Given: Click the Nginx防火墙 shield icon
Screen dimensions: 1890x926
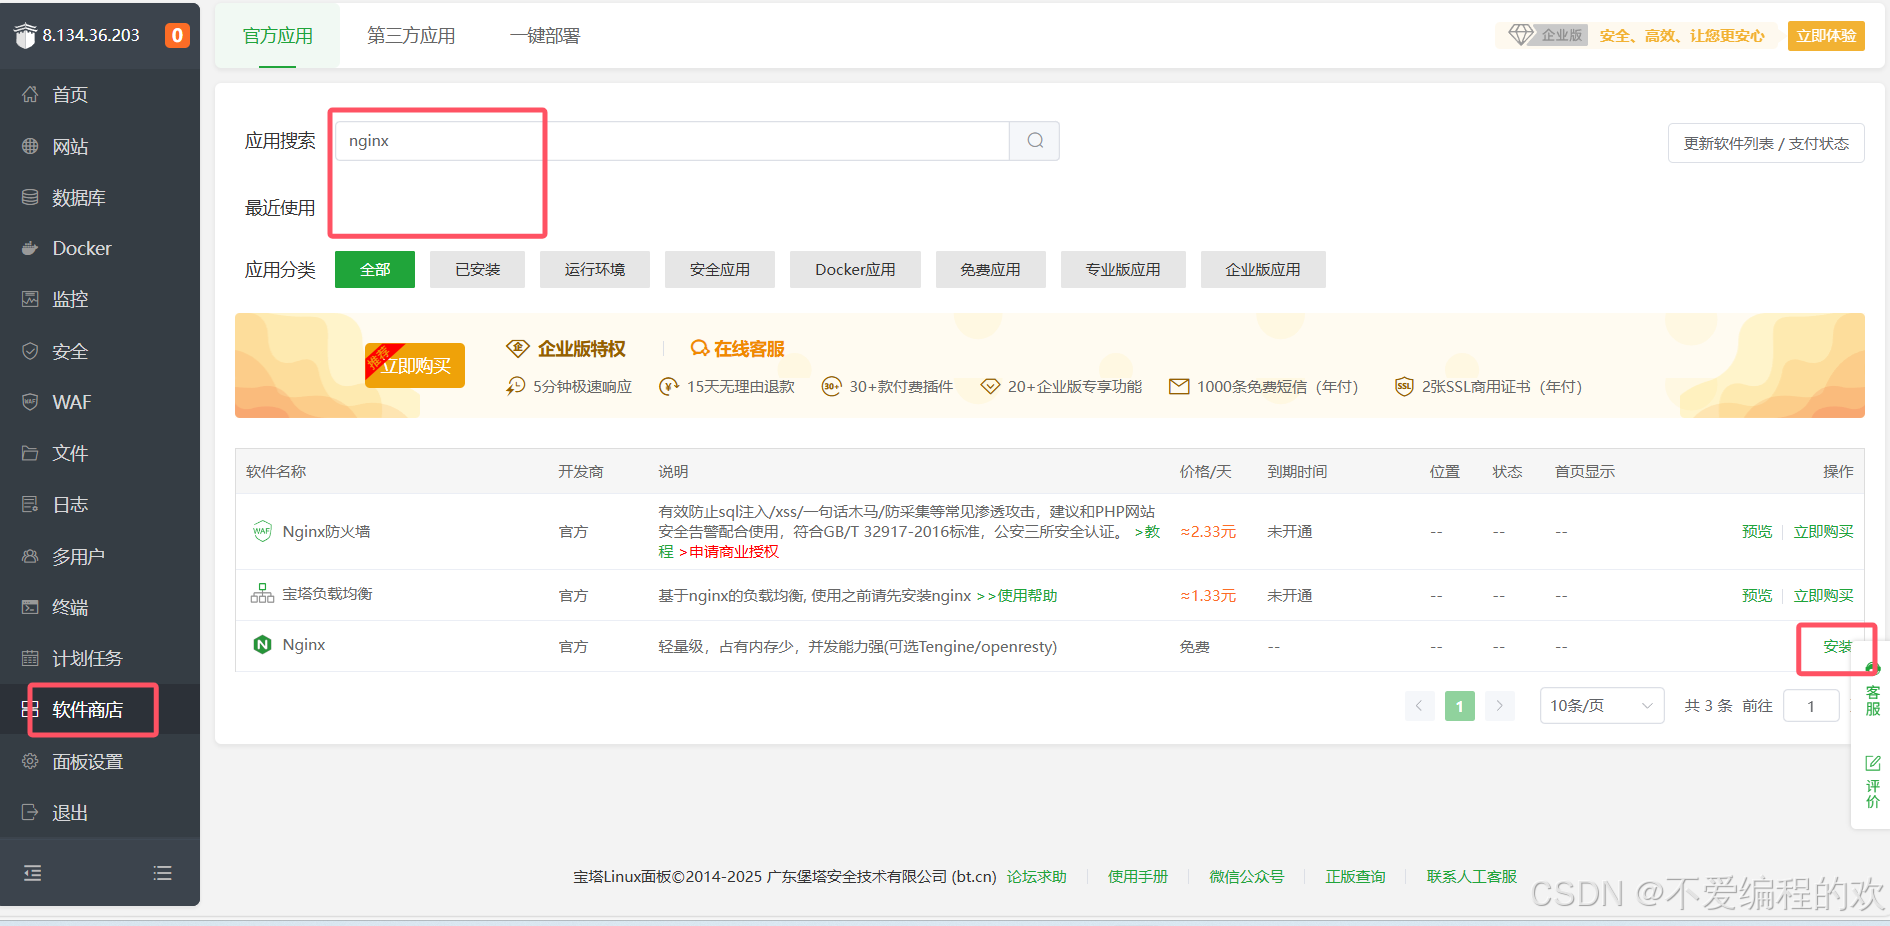Looking at the screenshot, I should tap(262, 531).
